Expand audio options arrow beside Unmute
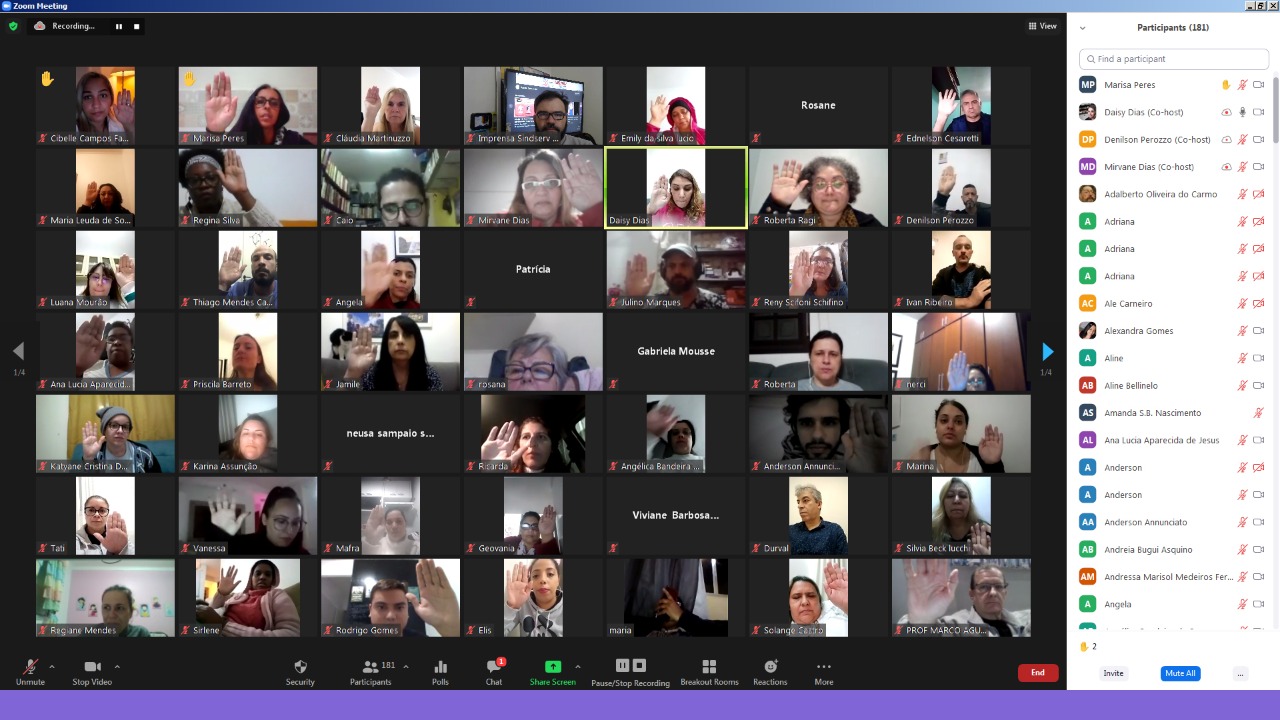Viewport: 1280px width, 720px height. [x=52, y=666]
